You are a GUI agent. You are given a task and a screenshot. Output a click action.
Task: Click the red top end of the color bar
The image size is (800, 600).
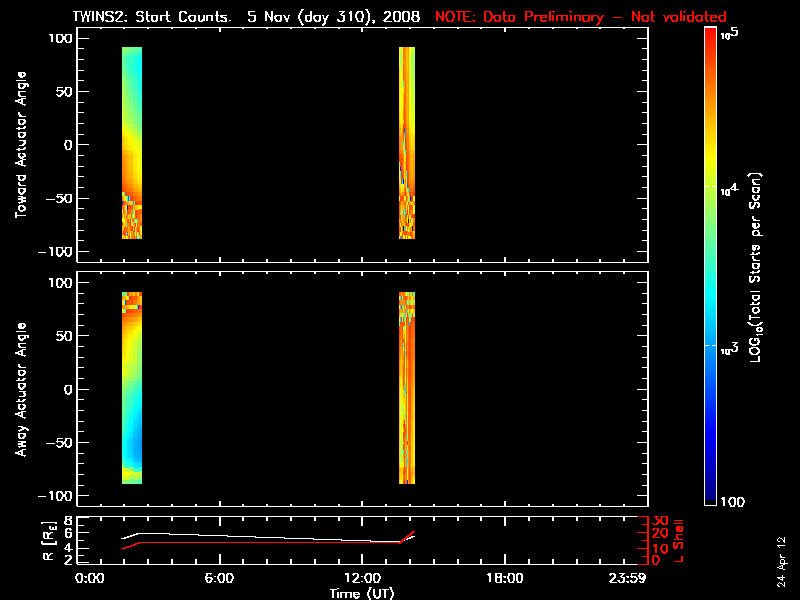710,36
